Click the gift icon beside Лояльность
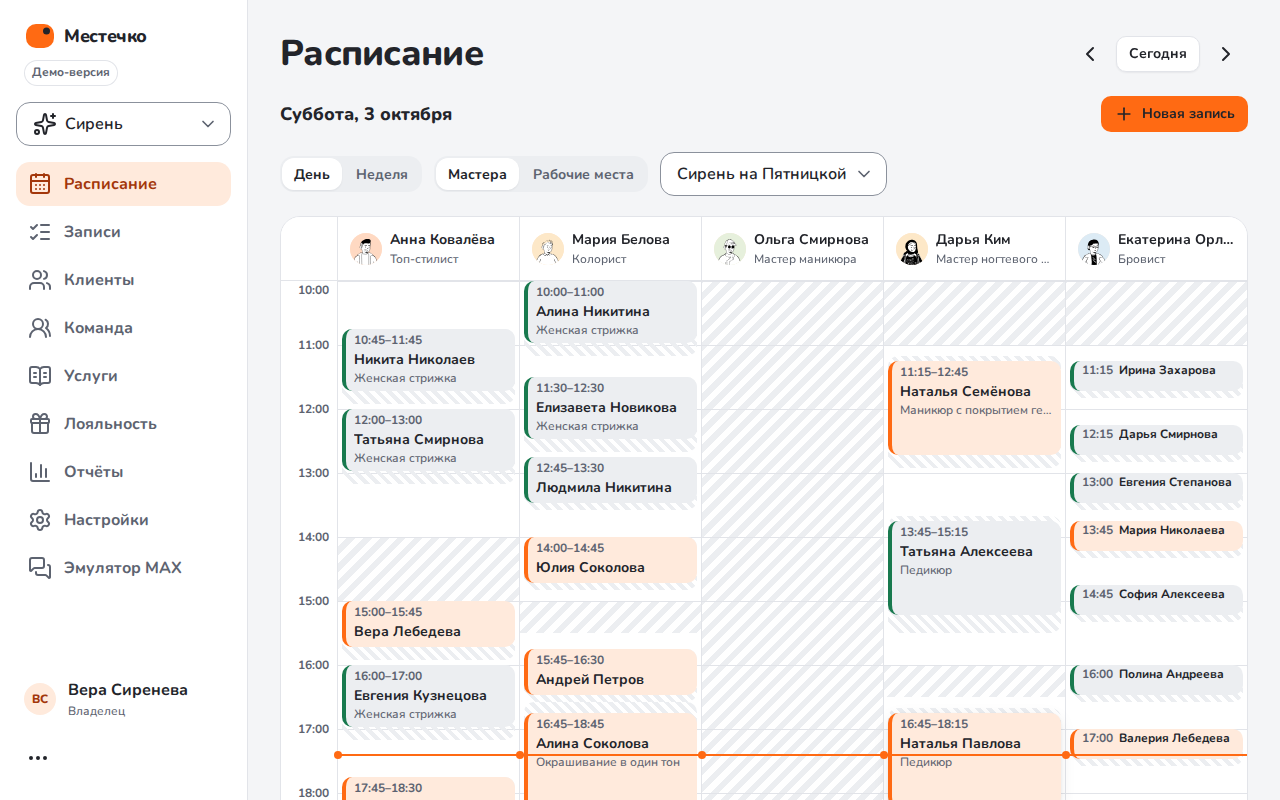Viewport: 1280px width, 800px height. (40, 424)
